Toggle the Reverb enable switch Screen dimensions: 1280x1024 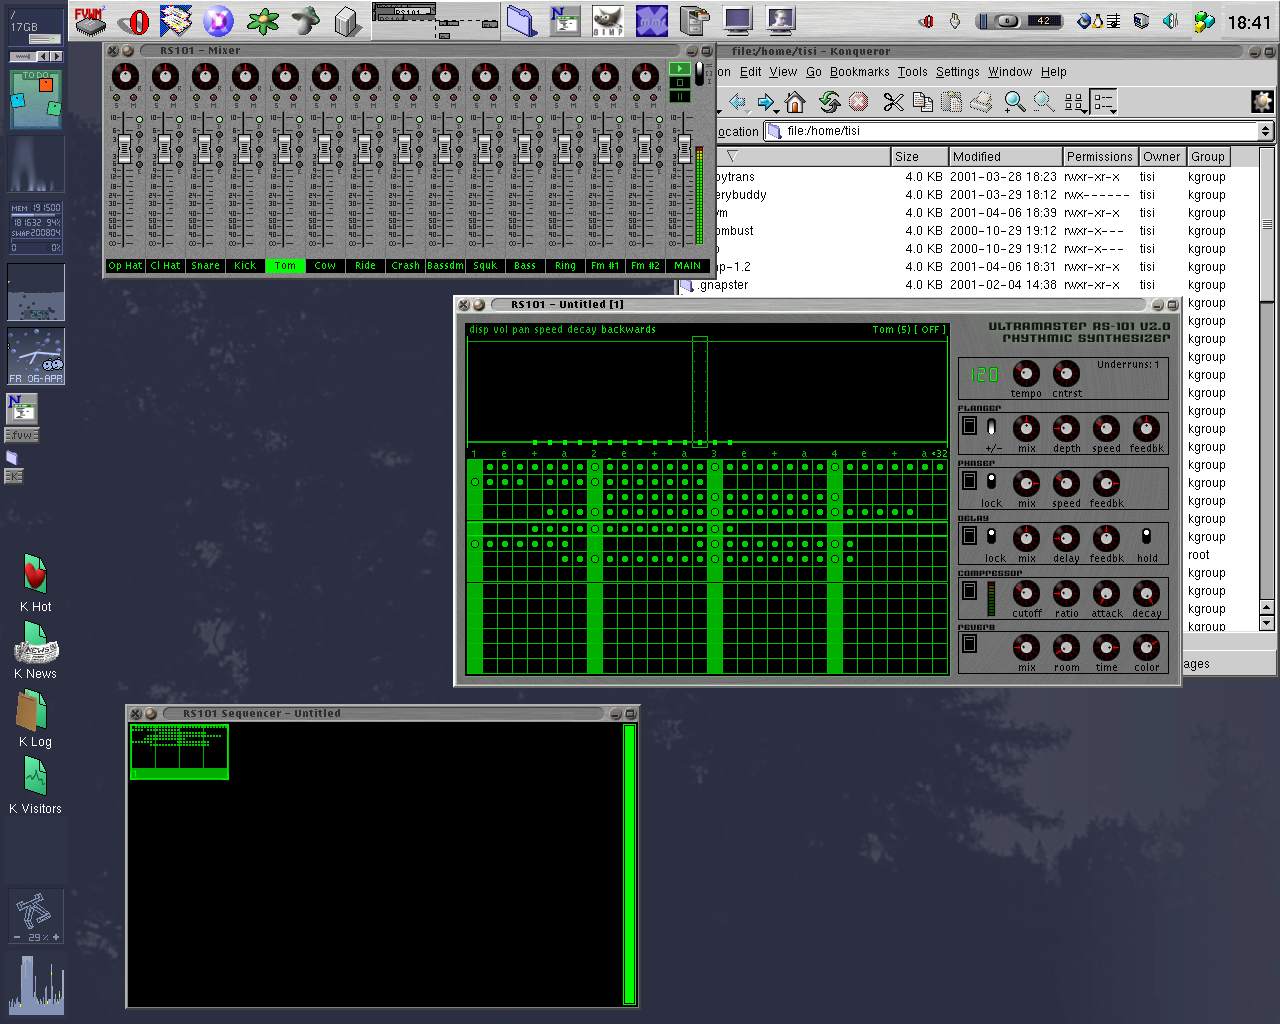(x=969, y=645)
